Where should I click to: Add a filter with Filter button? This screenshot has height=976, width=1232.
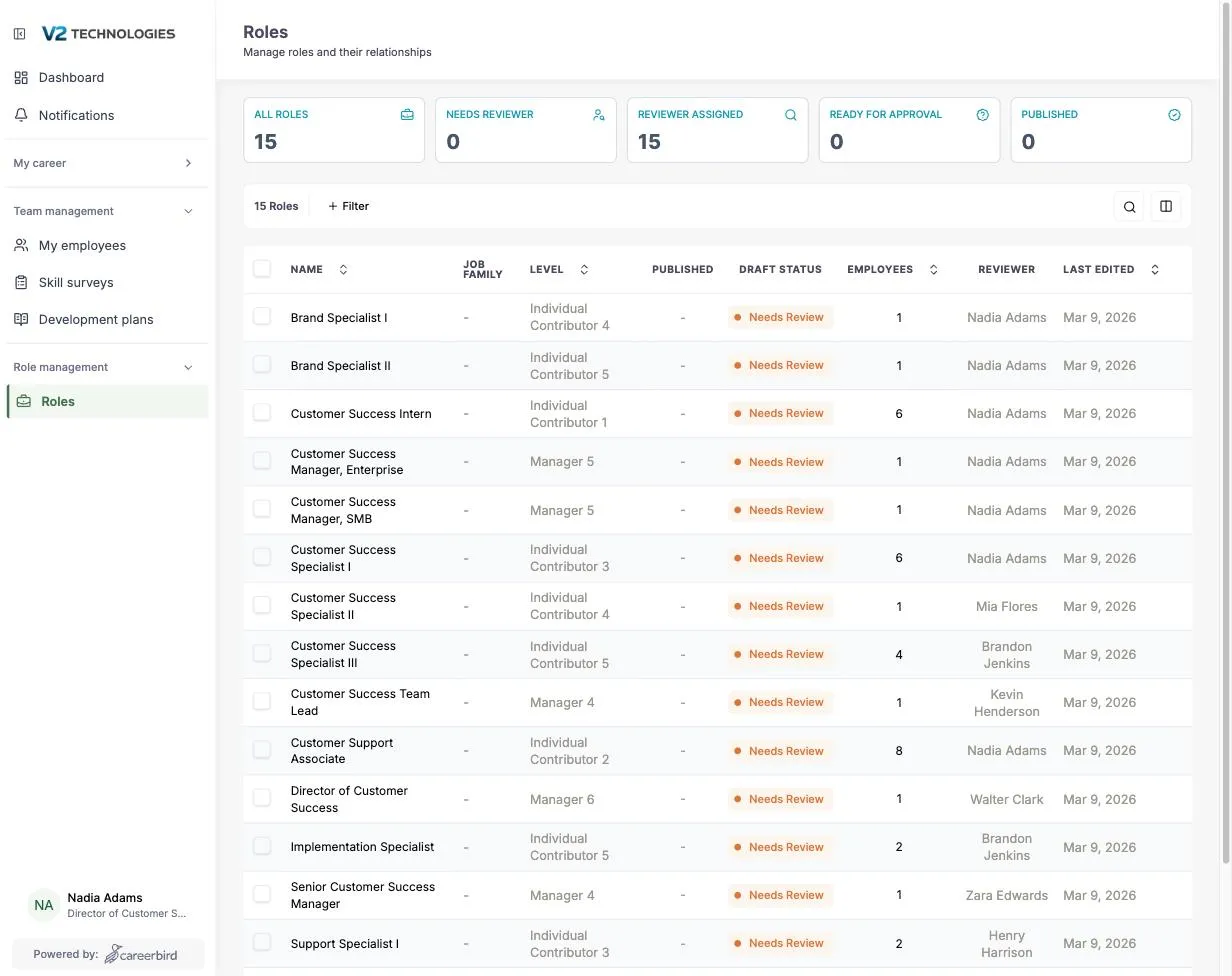(349, 206)
